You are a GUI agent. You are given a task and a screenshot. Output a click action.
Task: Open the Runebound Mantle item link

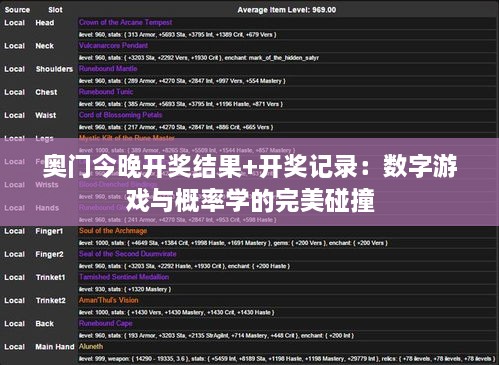pos(108,68)
